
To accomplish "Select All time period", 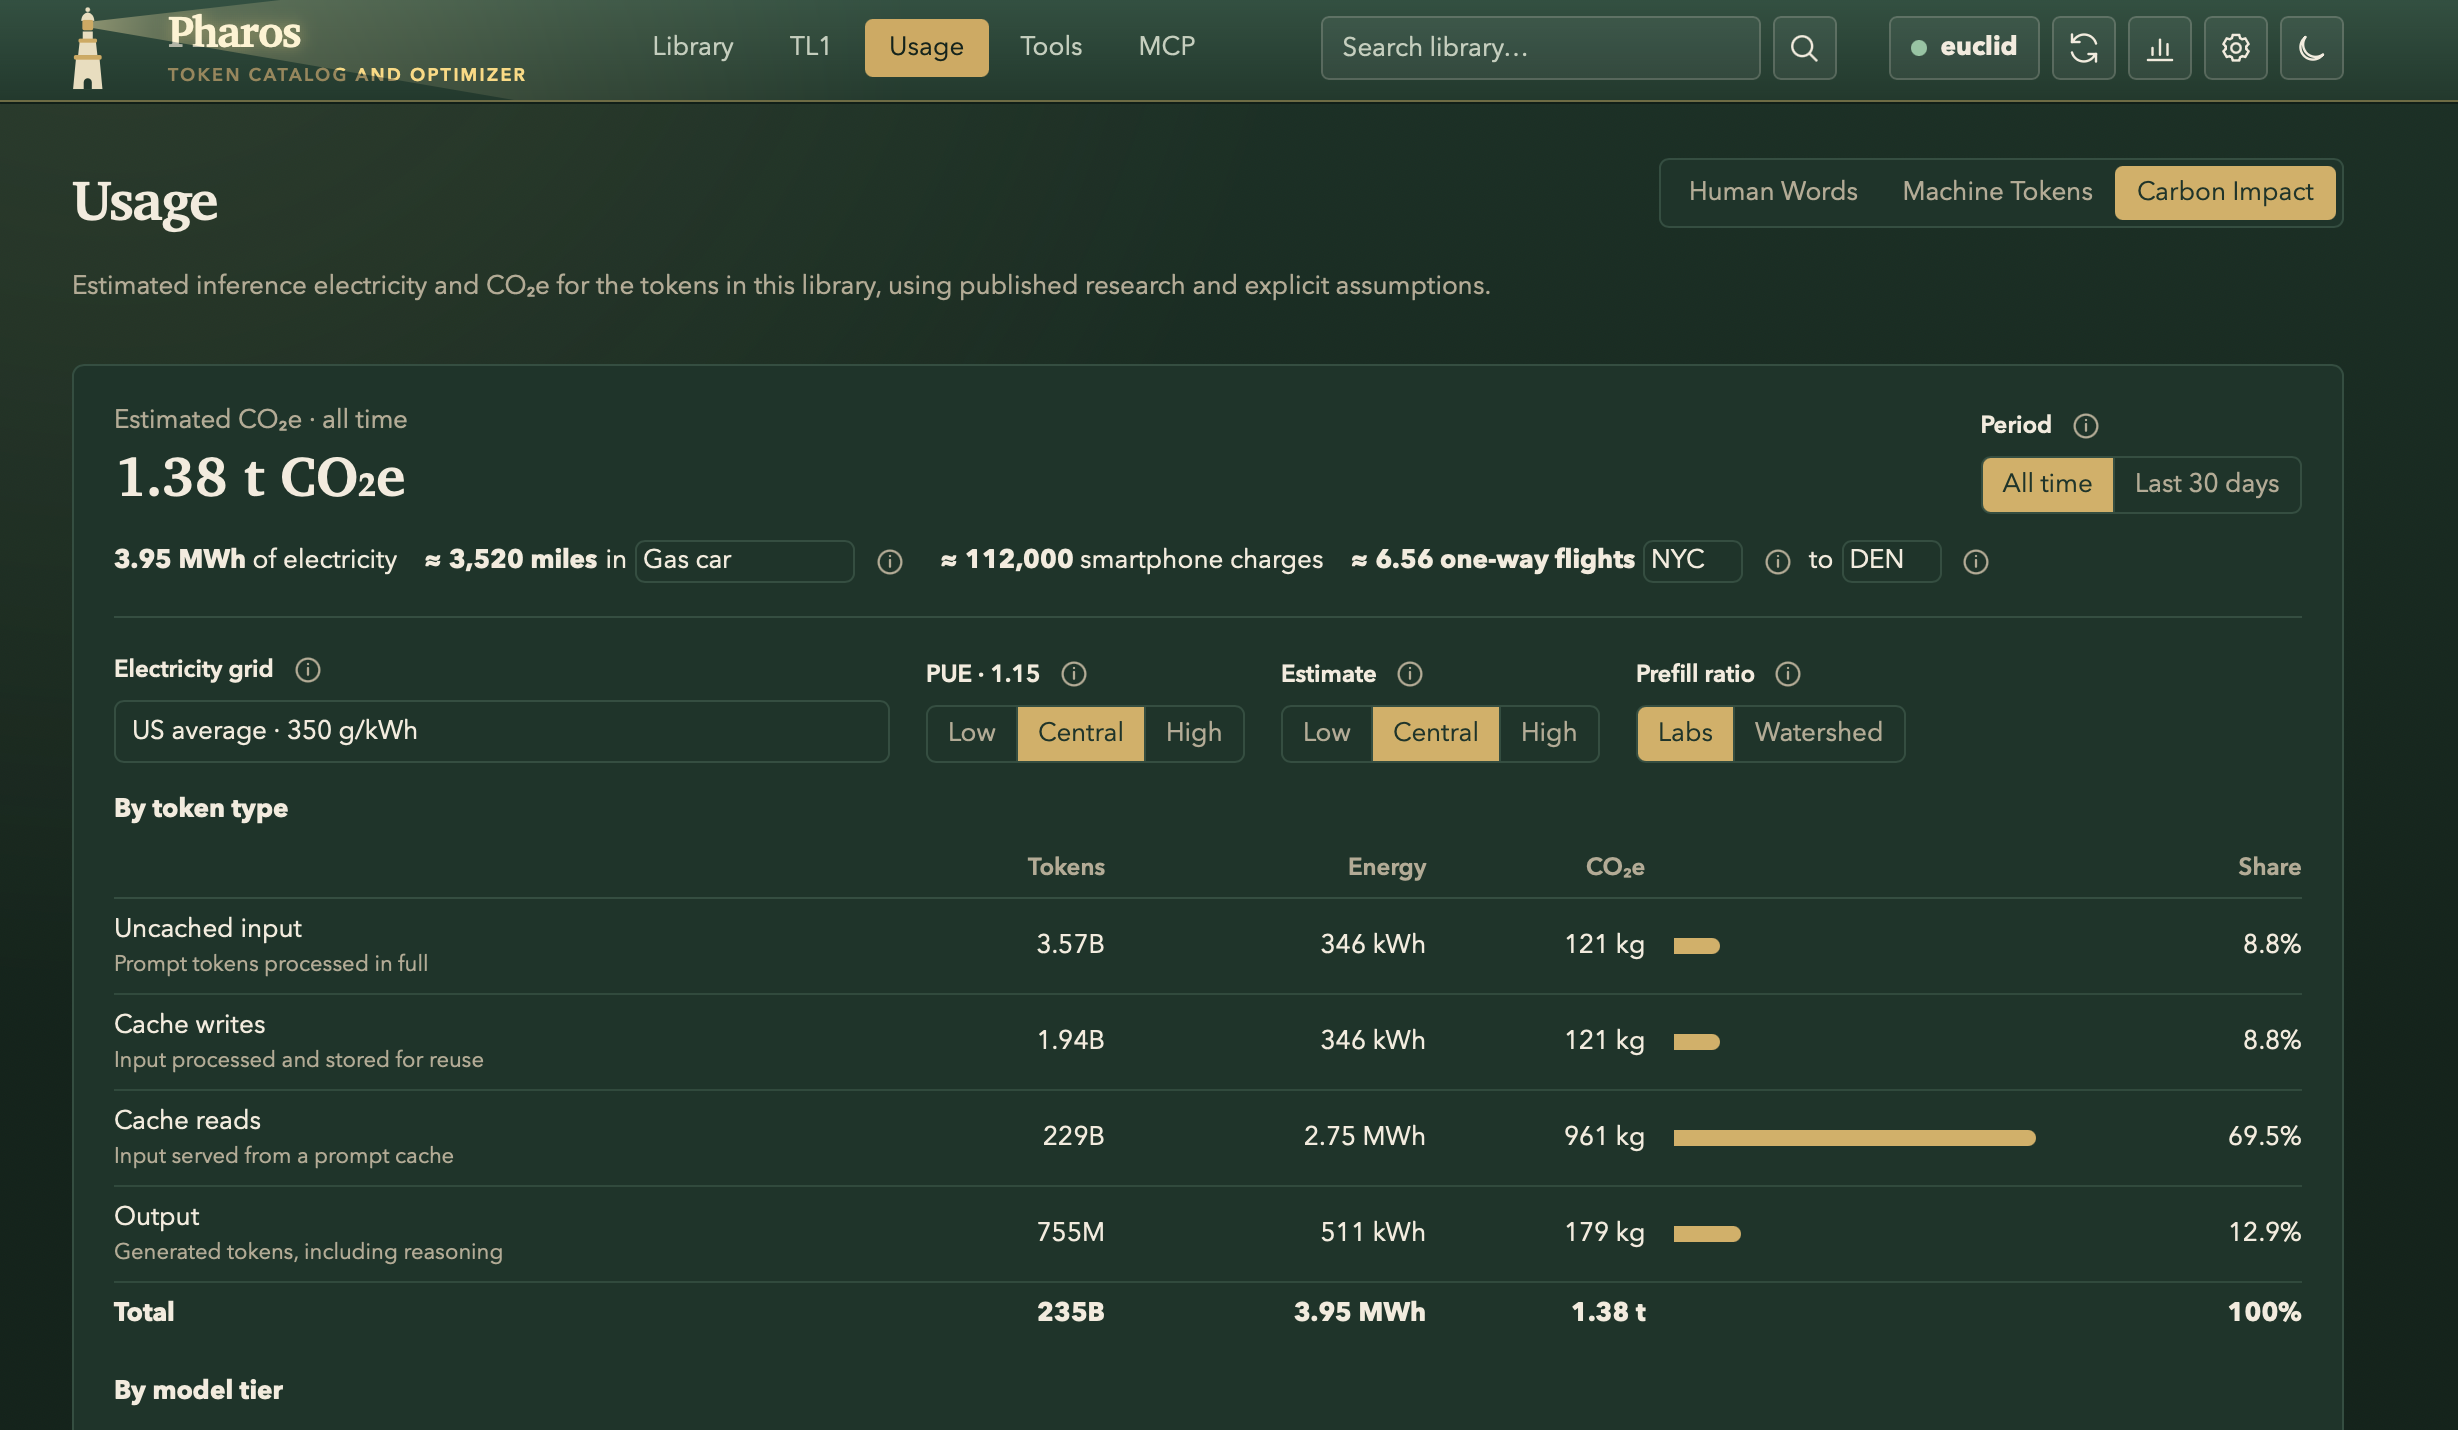I will (2047, 484).
